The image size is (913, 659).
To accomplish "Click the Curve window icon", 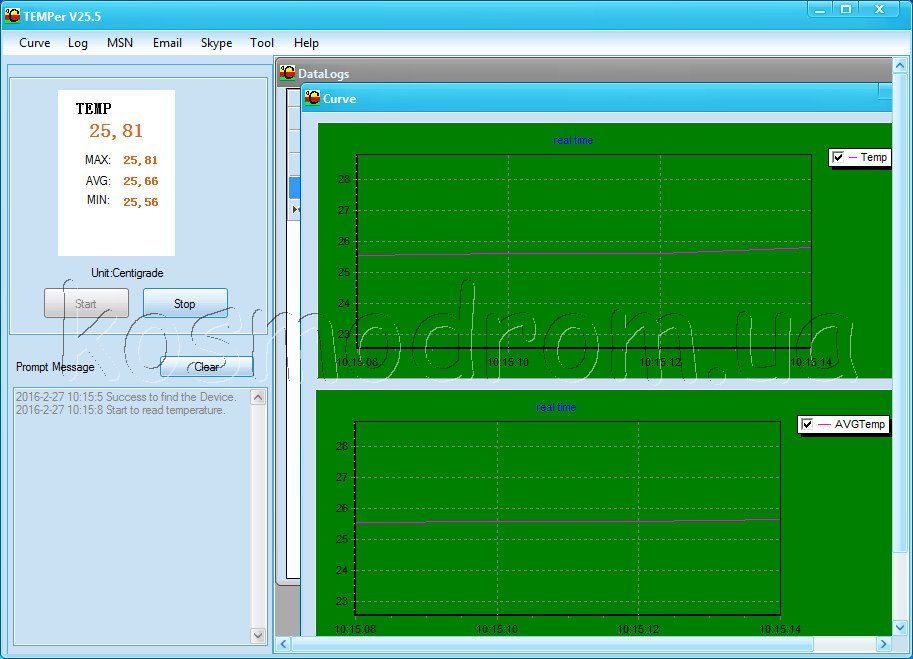I will [313, 98].
